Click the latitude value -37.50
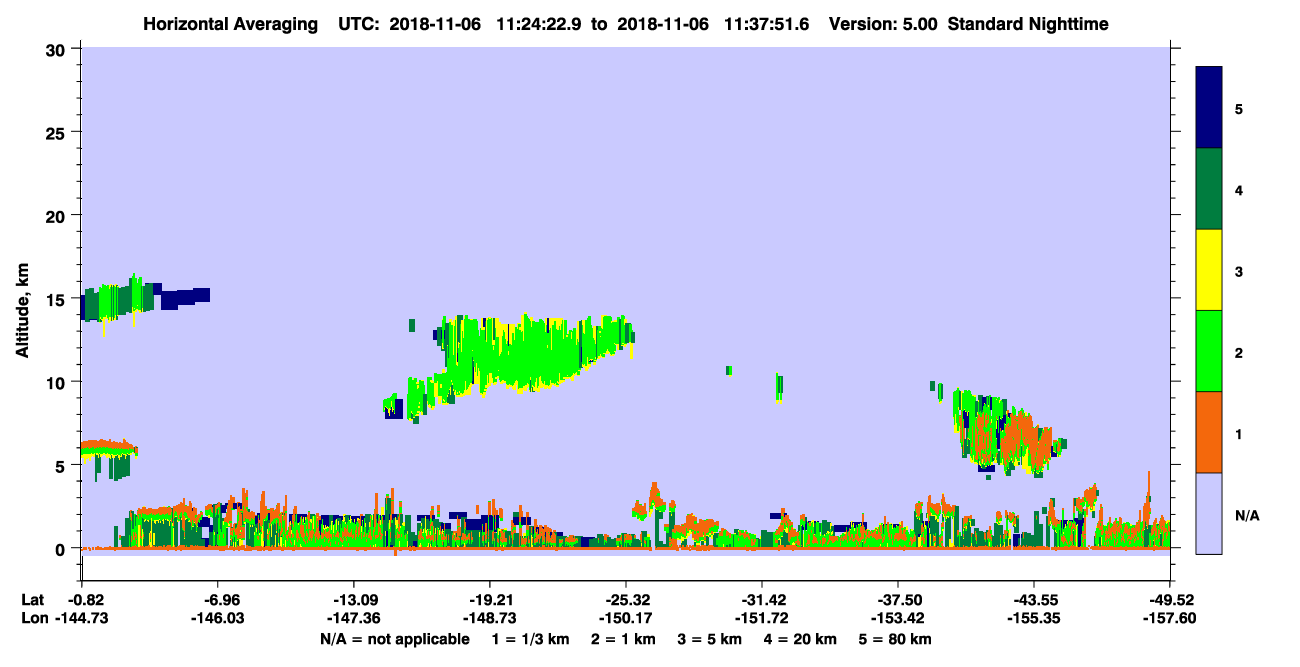The height and width of the screenshot is (667, 1300). (897, 600)
